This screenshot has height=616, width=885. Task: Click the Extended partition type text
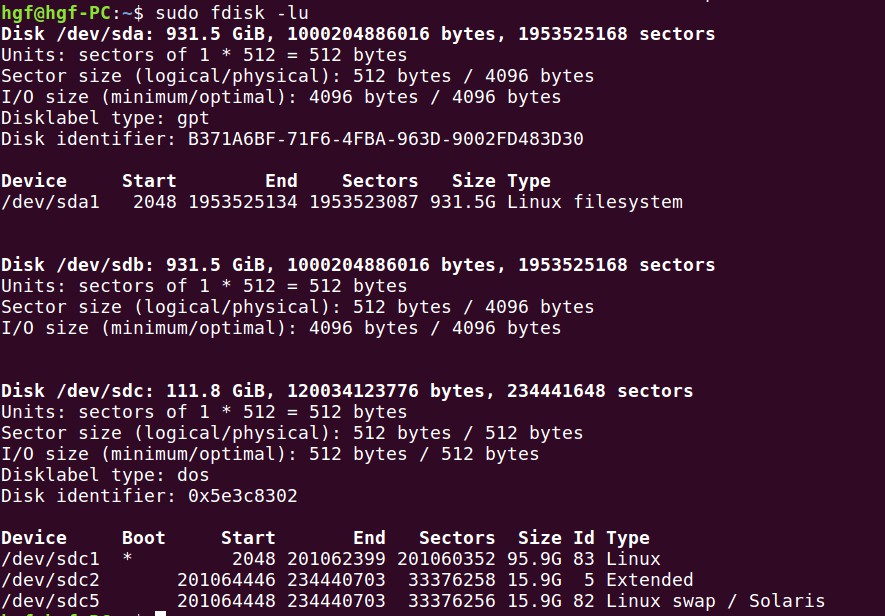click(649, 580)
